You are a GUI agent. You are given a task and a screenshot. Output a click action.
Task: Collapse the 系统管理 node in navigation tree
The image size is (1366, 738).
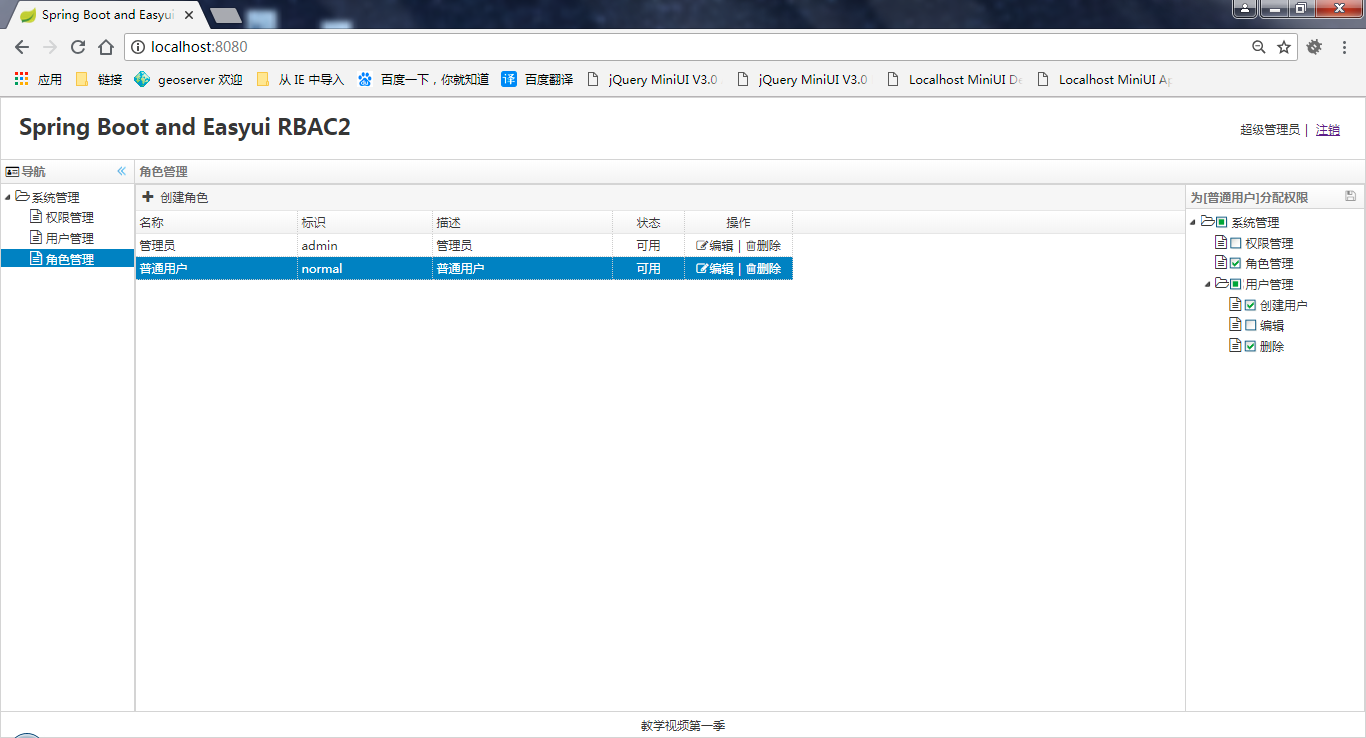(8, 197)
